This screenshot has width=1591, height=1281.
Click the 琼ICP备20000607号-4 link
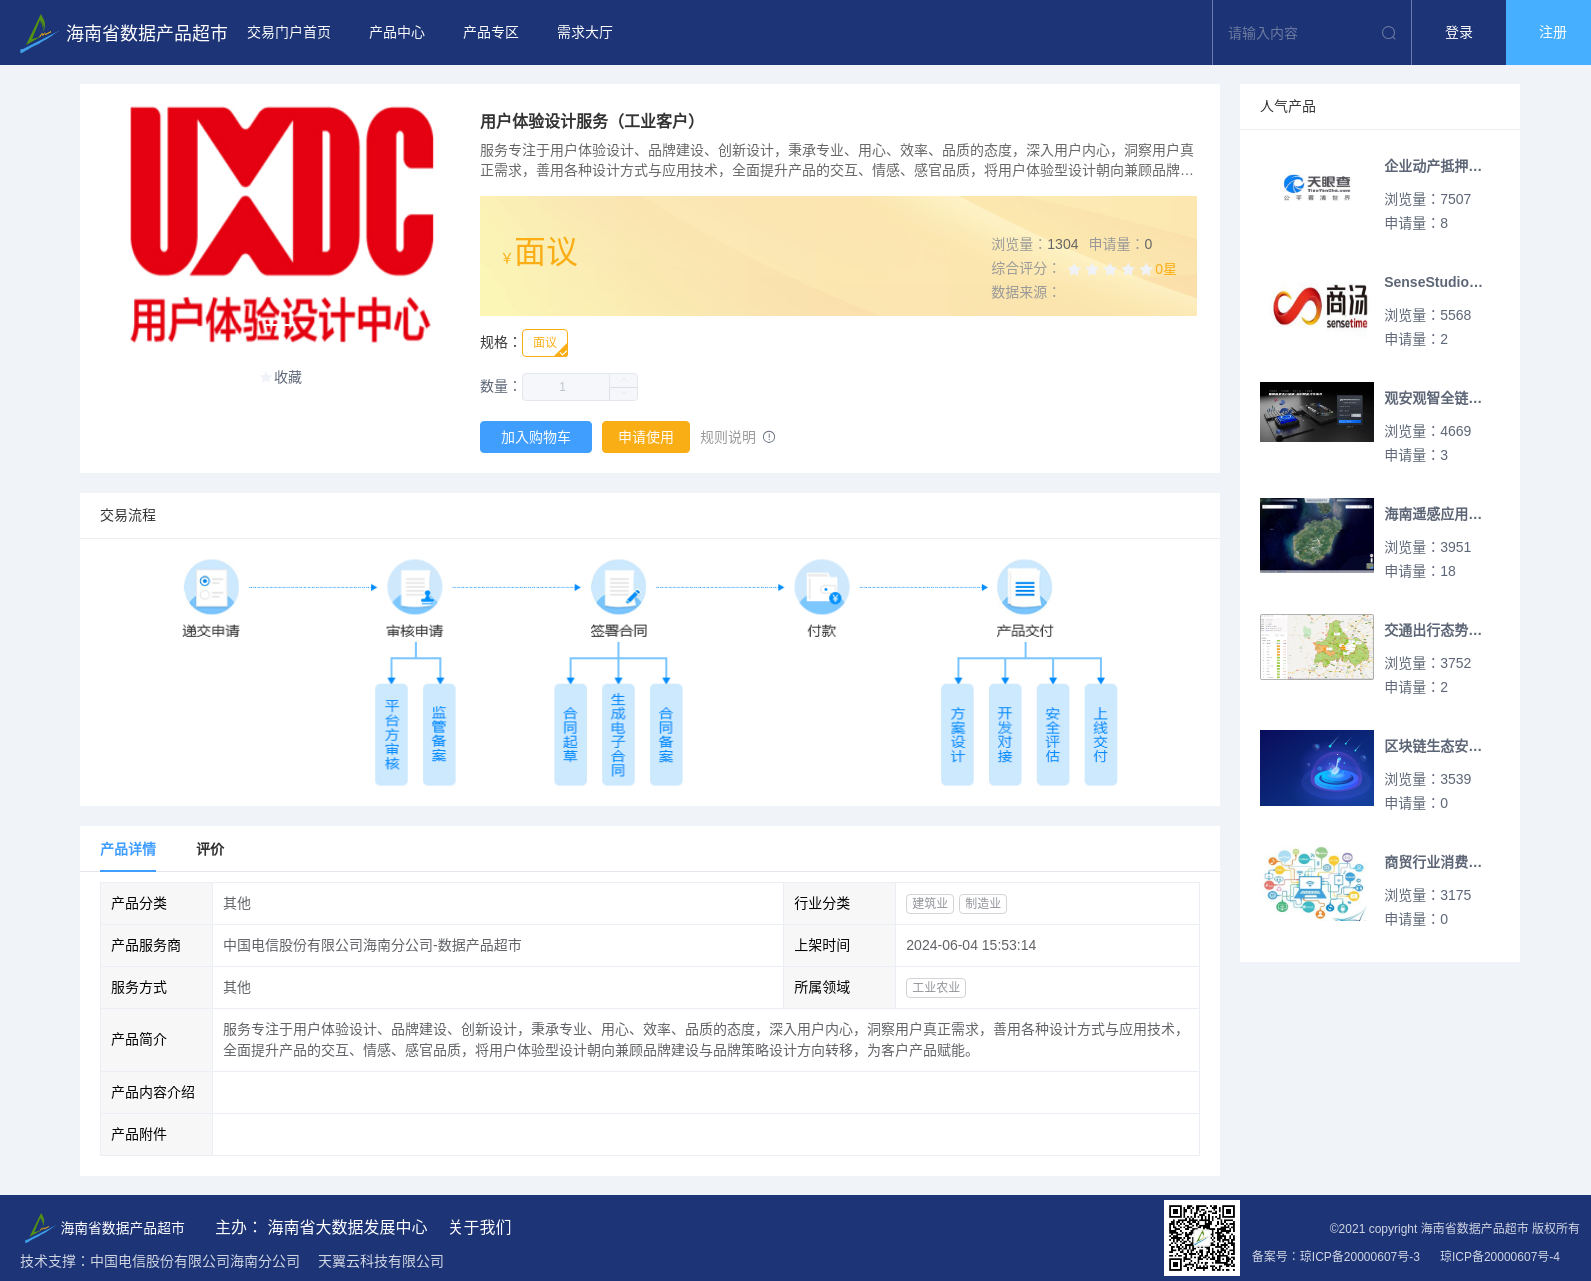click(x=1500, y=1257)
